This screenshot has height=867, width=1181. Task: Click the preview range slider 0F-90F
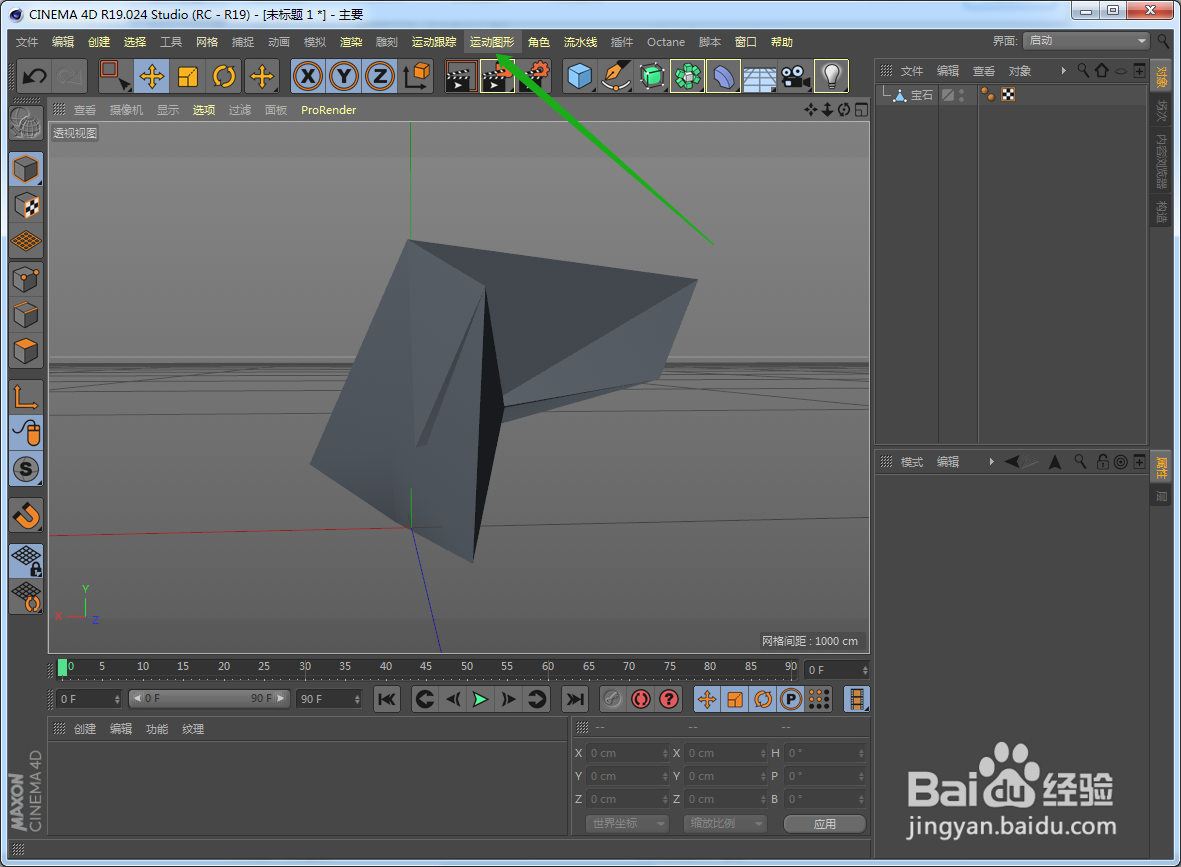coord(209,698)
